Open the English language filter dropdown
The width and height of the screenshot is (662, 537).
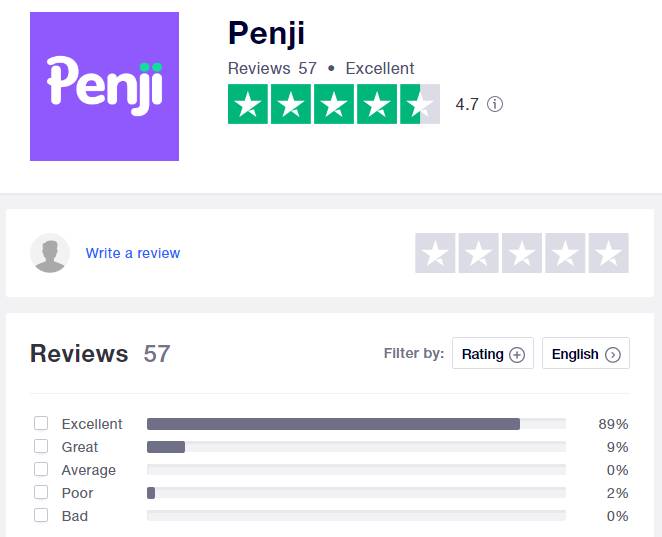586,353
